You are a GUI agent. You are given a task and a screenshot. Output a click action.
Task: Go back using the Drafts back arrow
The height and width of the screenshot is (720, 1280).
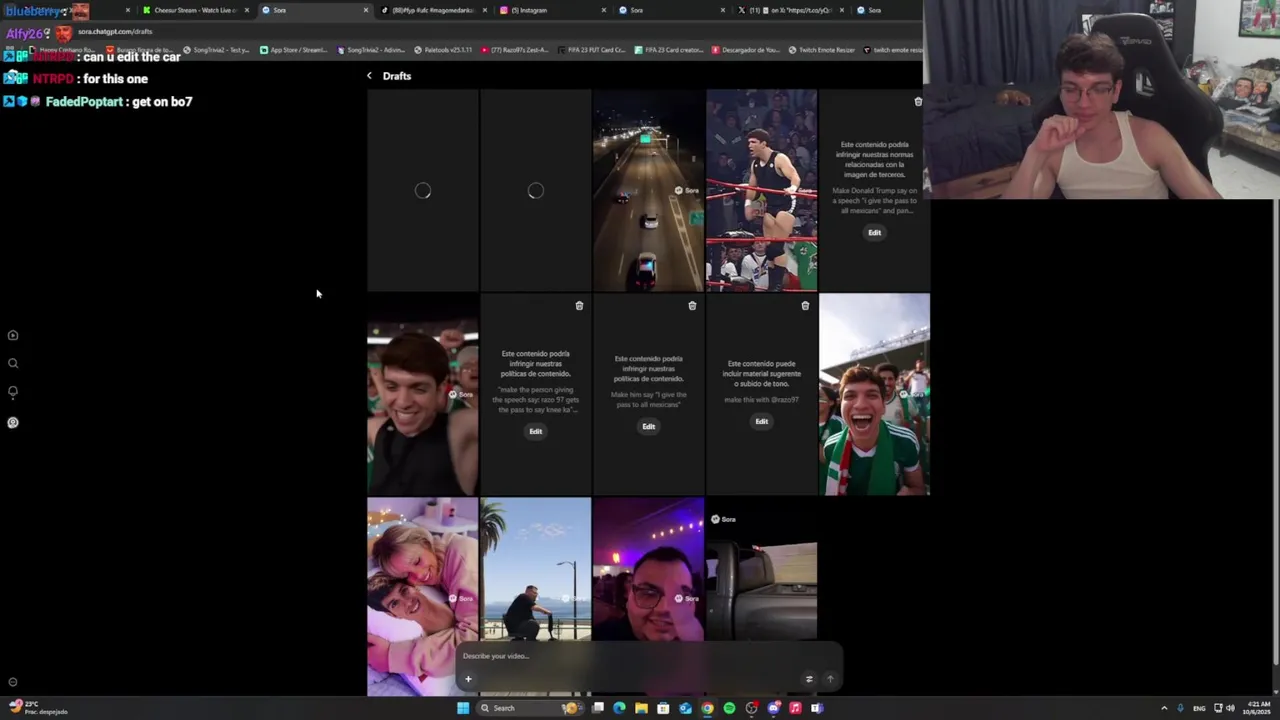tap(369, 76)
